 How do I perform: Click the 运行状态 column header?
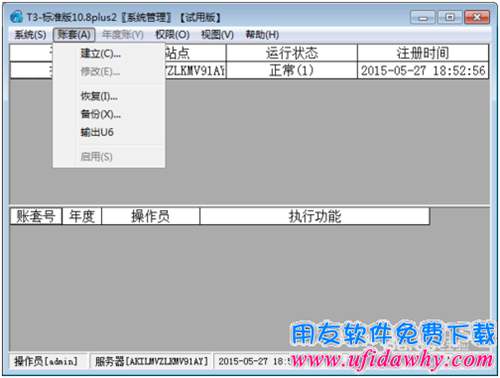(x=292, y=53)
